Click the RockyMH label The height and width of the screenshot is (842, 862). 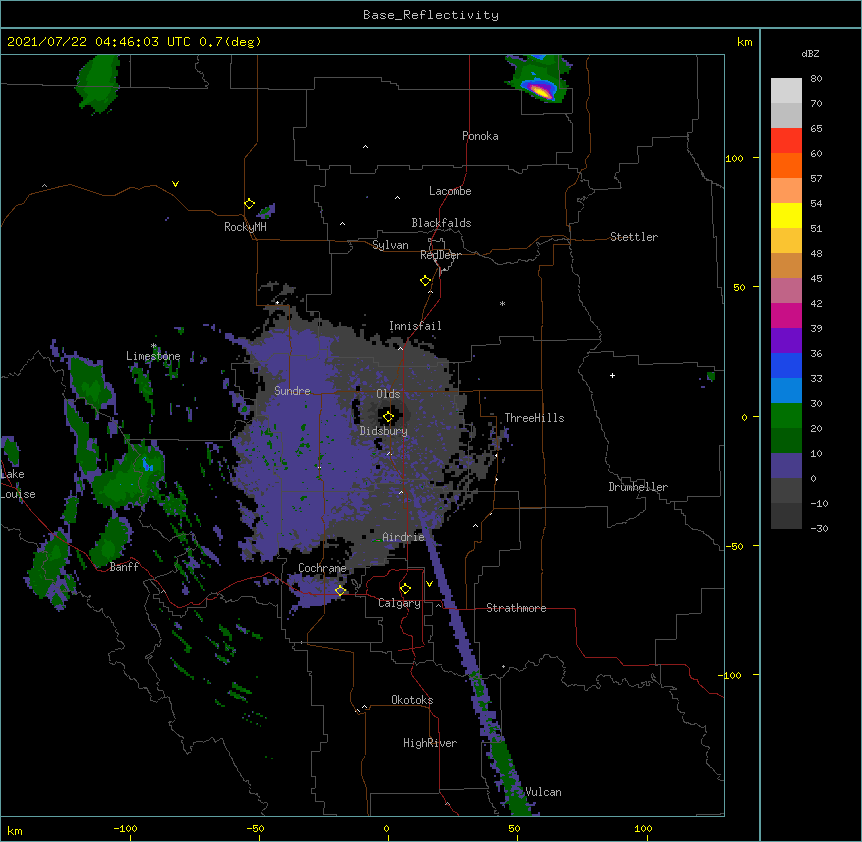click(x=245, y=227)
